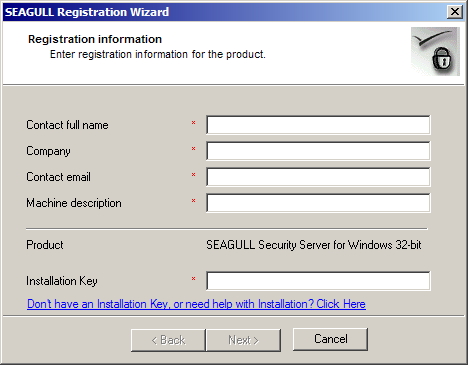Focus the Contact full name text box
Viewport: 468px width, 365px height.
tap(318, 125)
